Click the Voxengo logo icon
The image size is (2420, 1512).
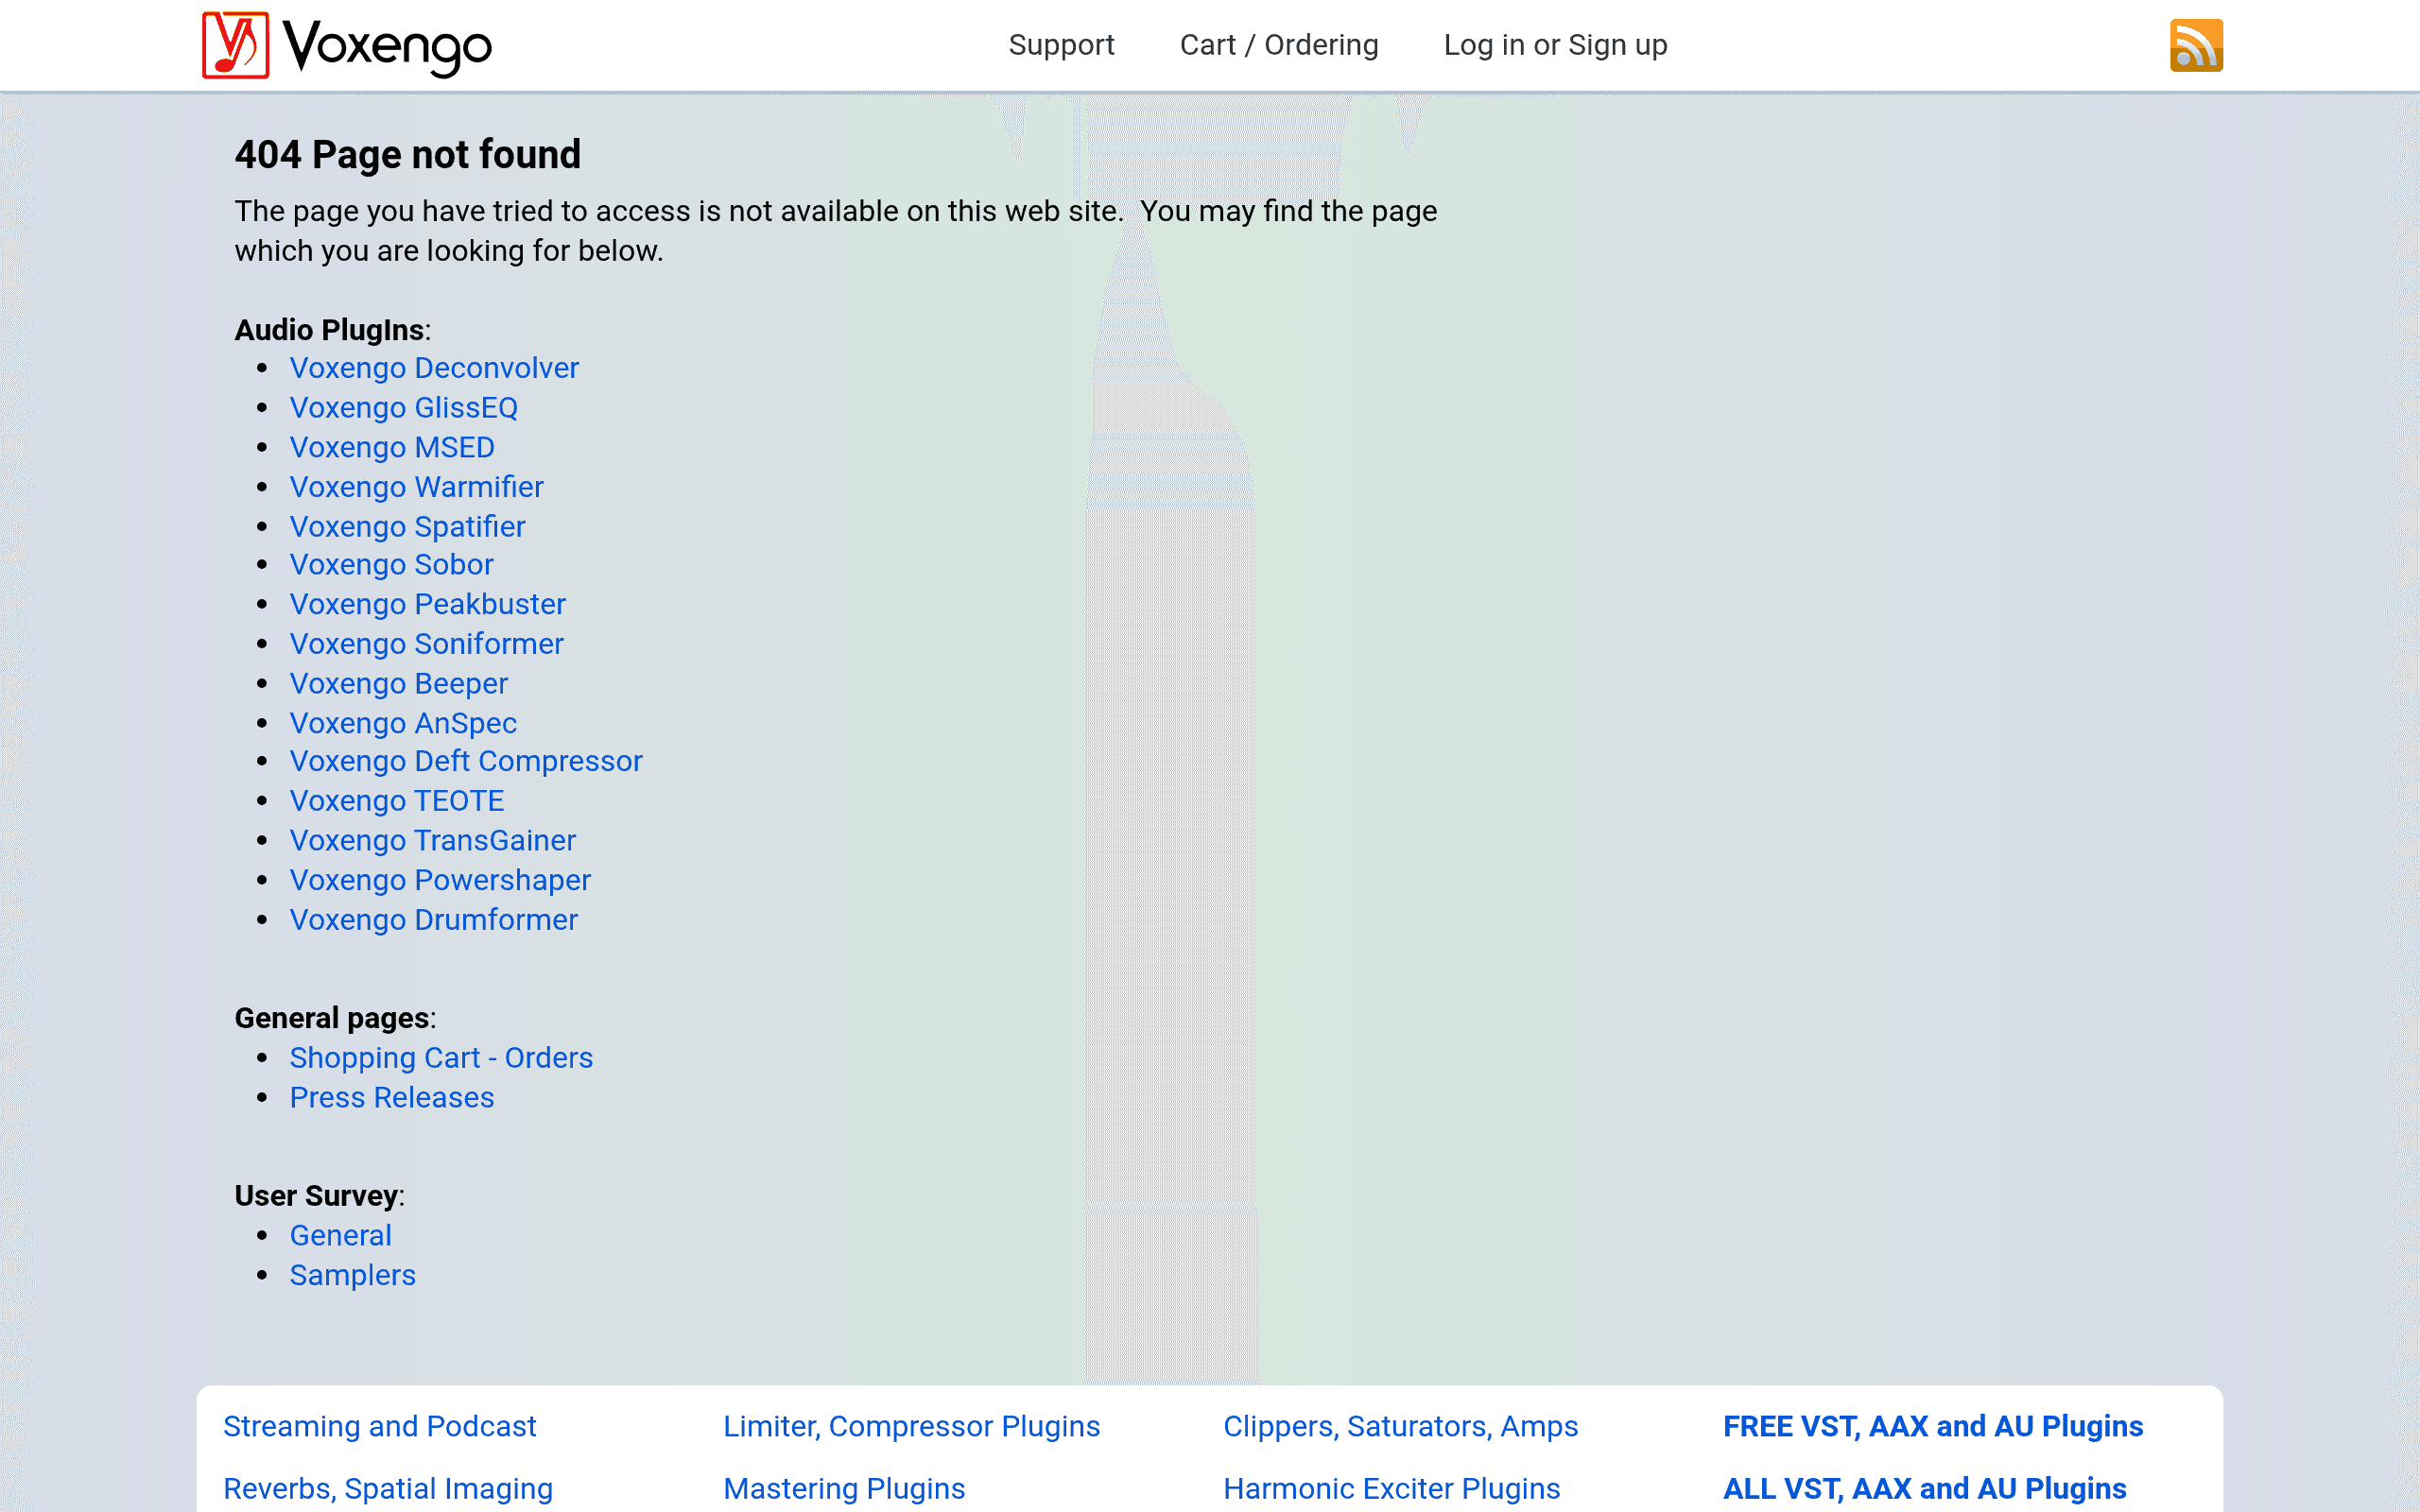[x=235, y=45]
